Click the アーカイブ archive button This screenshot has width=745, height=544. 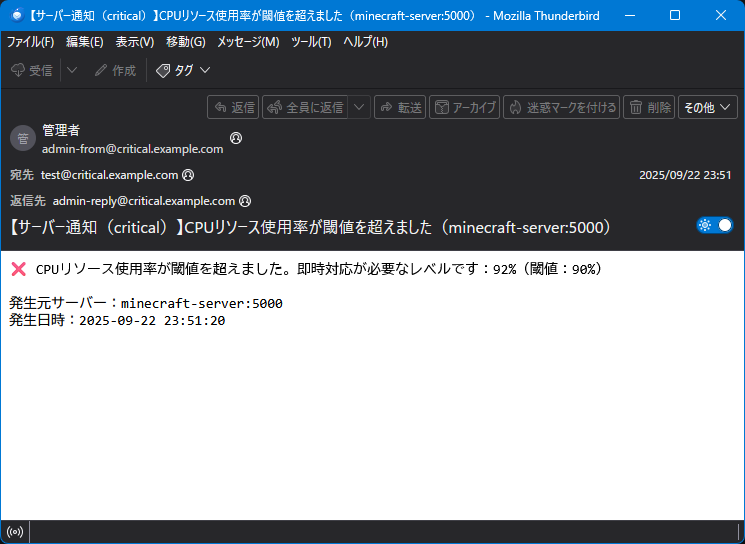click(x=465, y=107)
